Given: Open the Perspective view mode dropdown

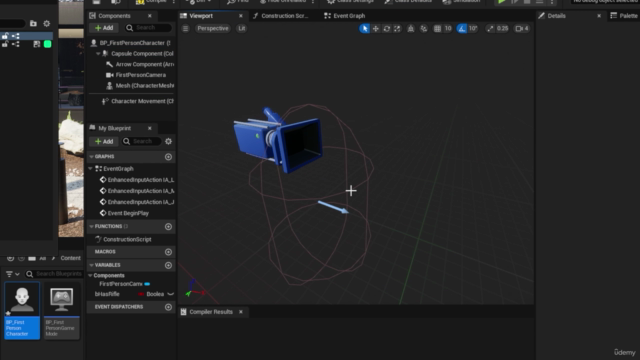Looking at the screenshot, I should (x=213, y=29).
